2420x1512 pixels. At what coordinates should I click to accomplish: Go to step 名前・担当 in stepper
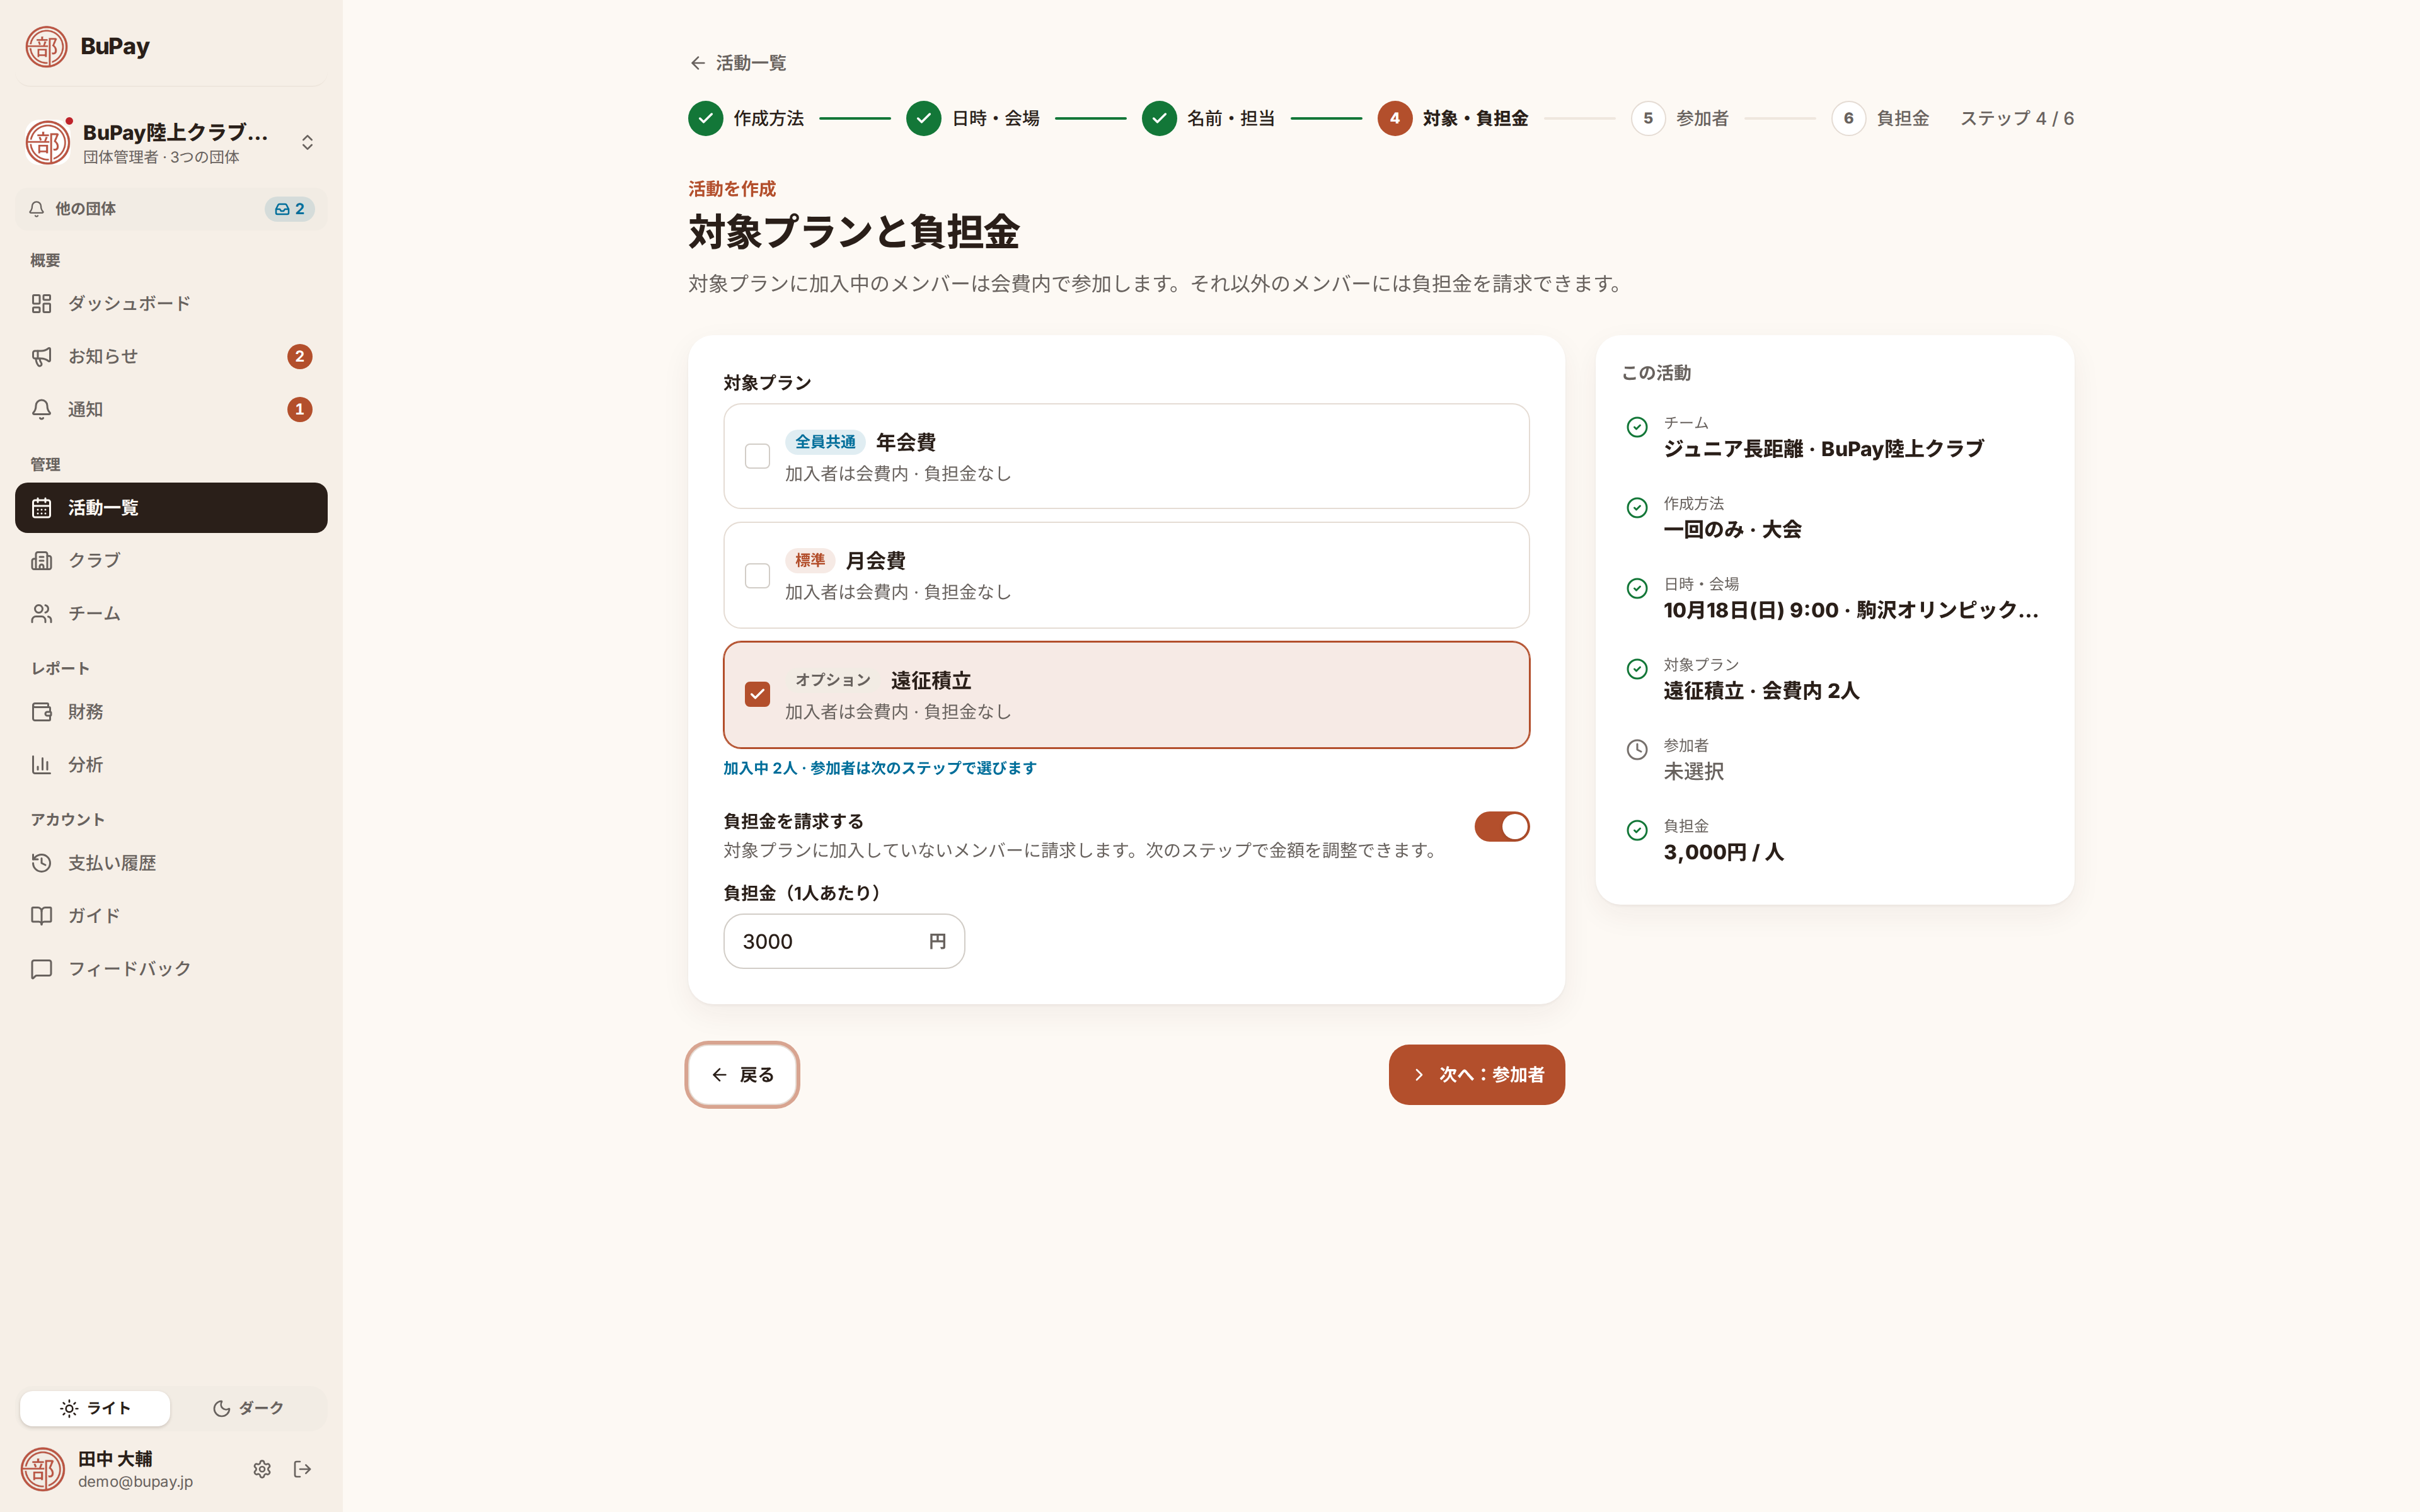coord(1209,118)
